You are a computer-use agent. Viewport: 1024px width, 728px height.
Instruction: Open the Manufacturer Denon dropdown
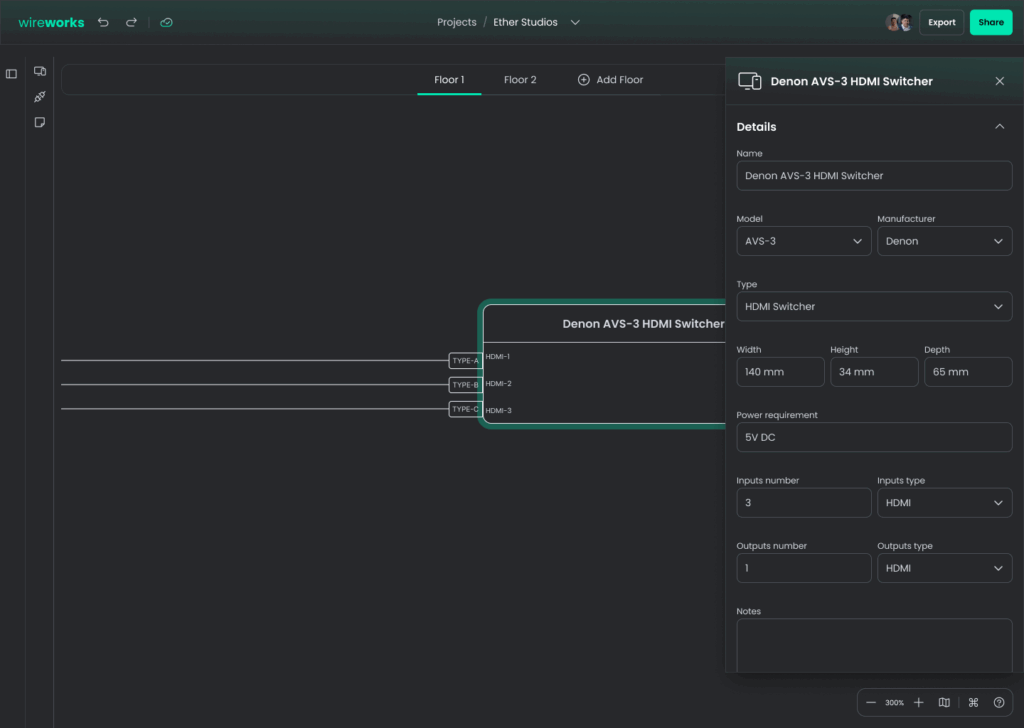coord(944,241)
